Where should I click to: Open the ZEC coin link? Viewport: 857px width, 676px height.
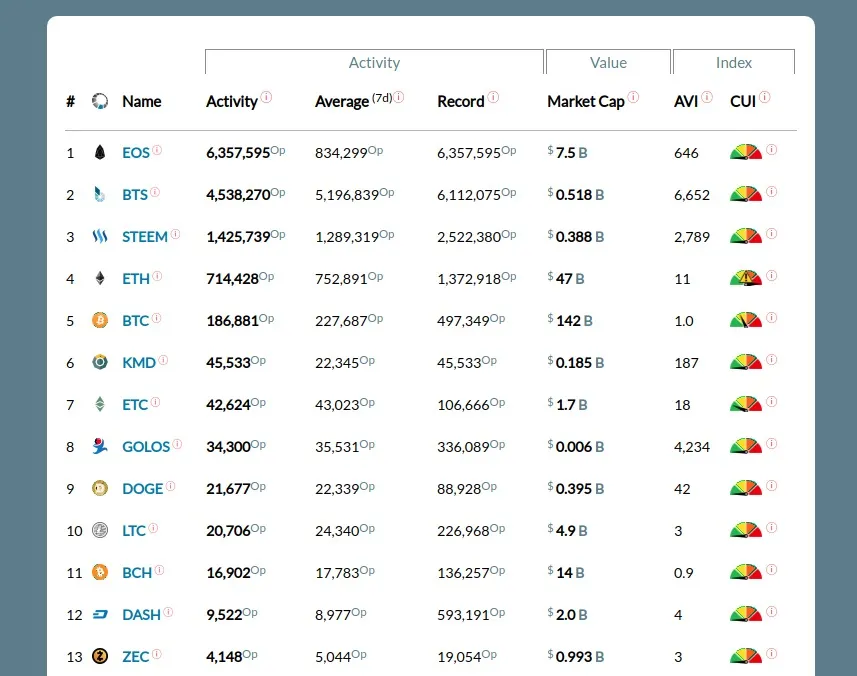coord(136,656)
